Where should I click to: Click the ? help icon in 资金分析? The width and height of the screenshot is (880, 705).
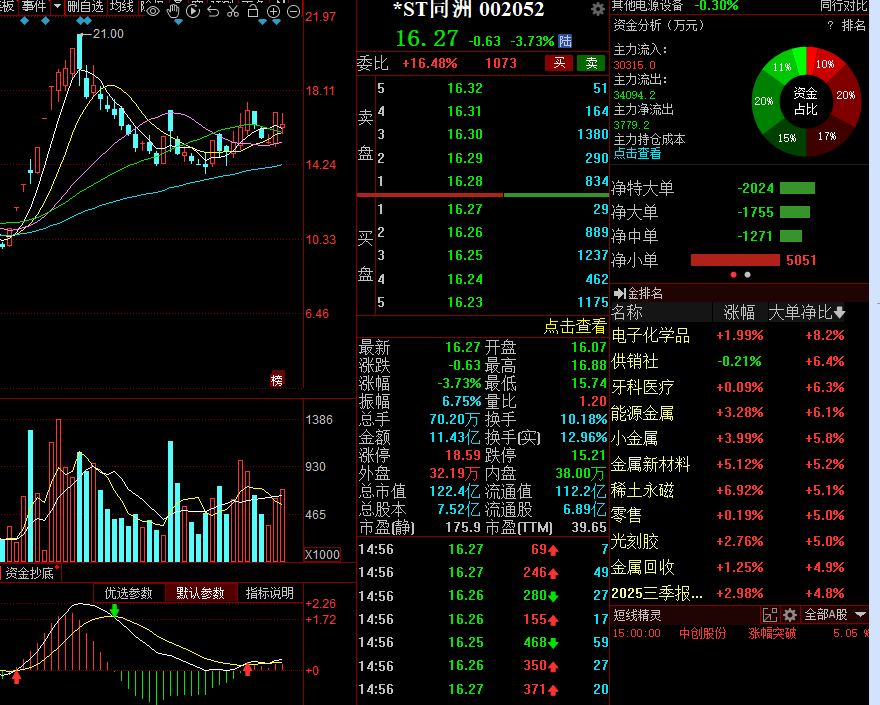point(830,26)
